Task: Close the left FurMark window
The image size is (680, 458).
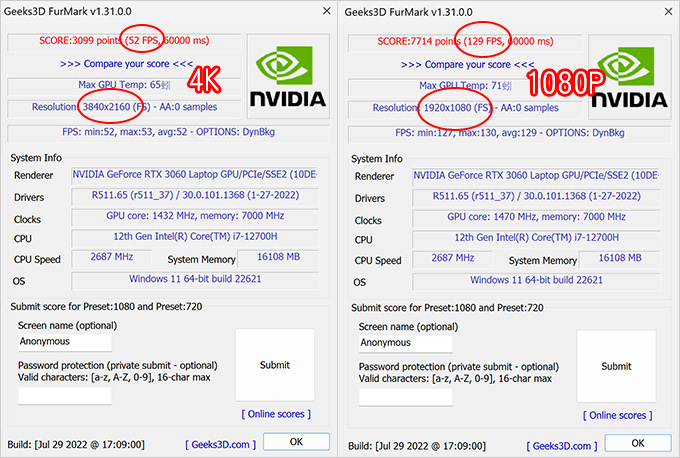Action: pyautogui.click(x=327, y=11)
